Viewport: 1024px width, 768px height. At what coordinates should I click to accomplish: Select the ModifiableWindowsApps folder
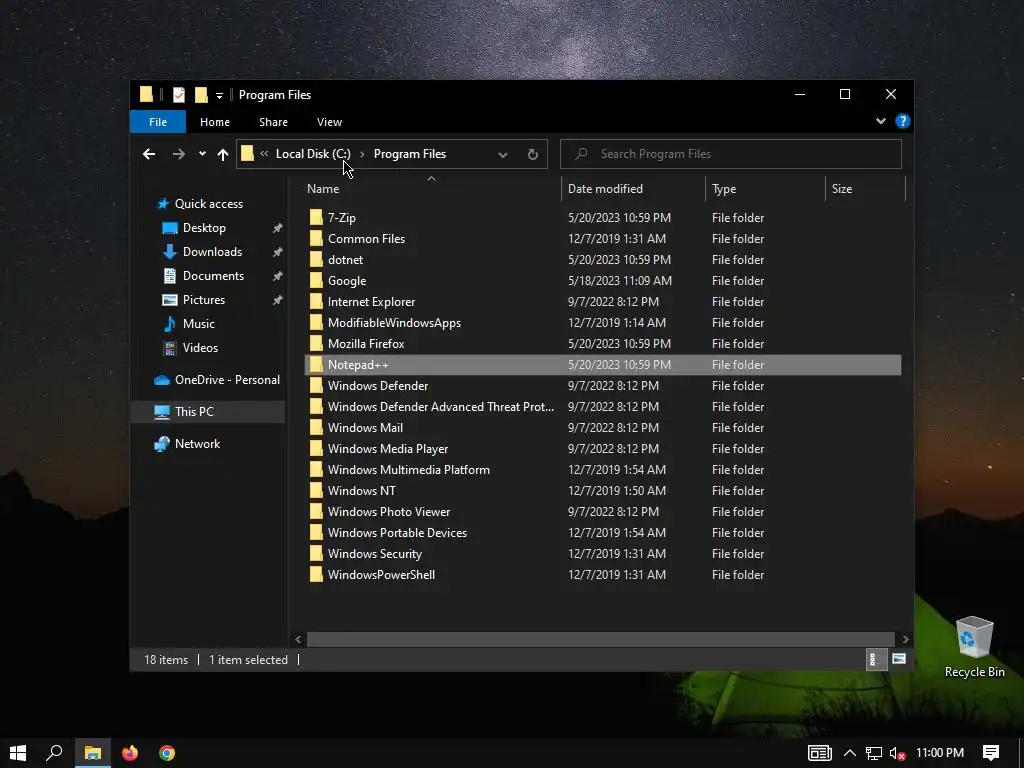coord(394,323)
